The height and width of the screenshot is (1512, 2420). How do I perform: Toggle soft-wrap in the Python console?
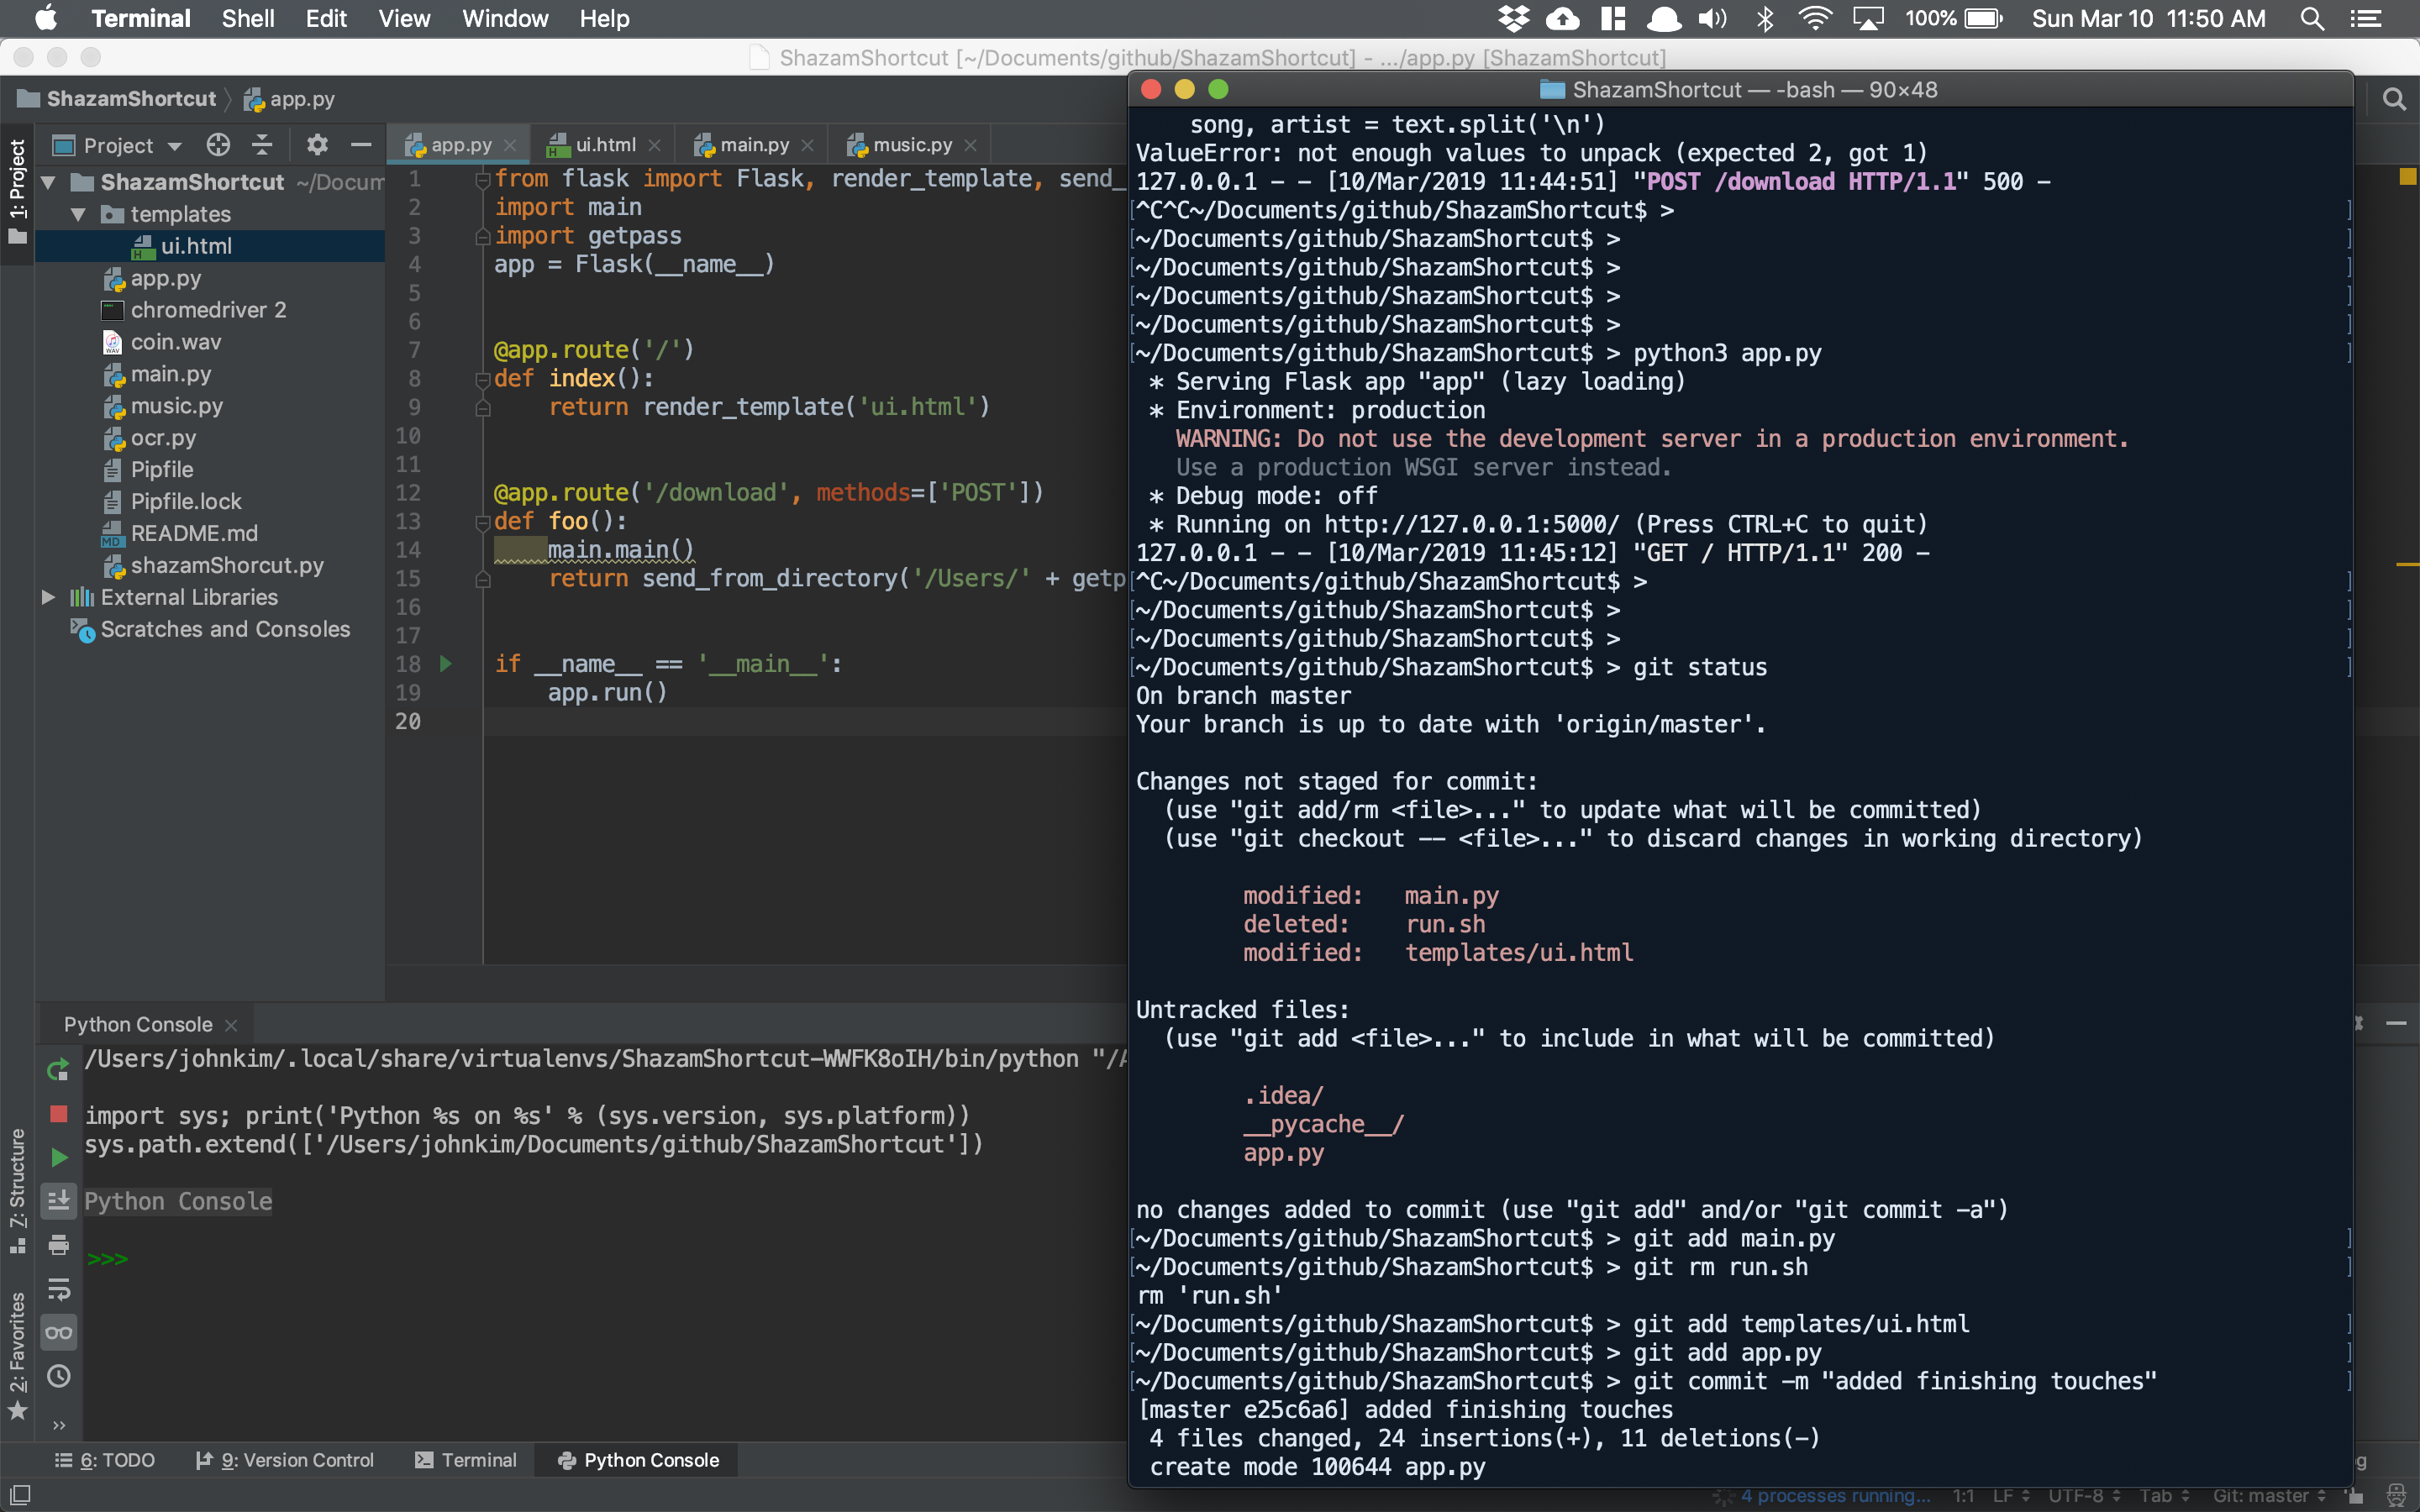click(x=58, y=1289)
